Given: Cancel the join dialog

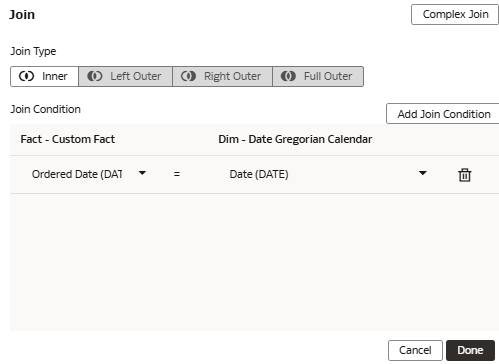Looking at the screenshot, I should (x=415, y=350).
